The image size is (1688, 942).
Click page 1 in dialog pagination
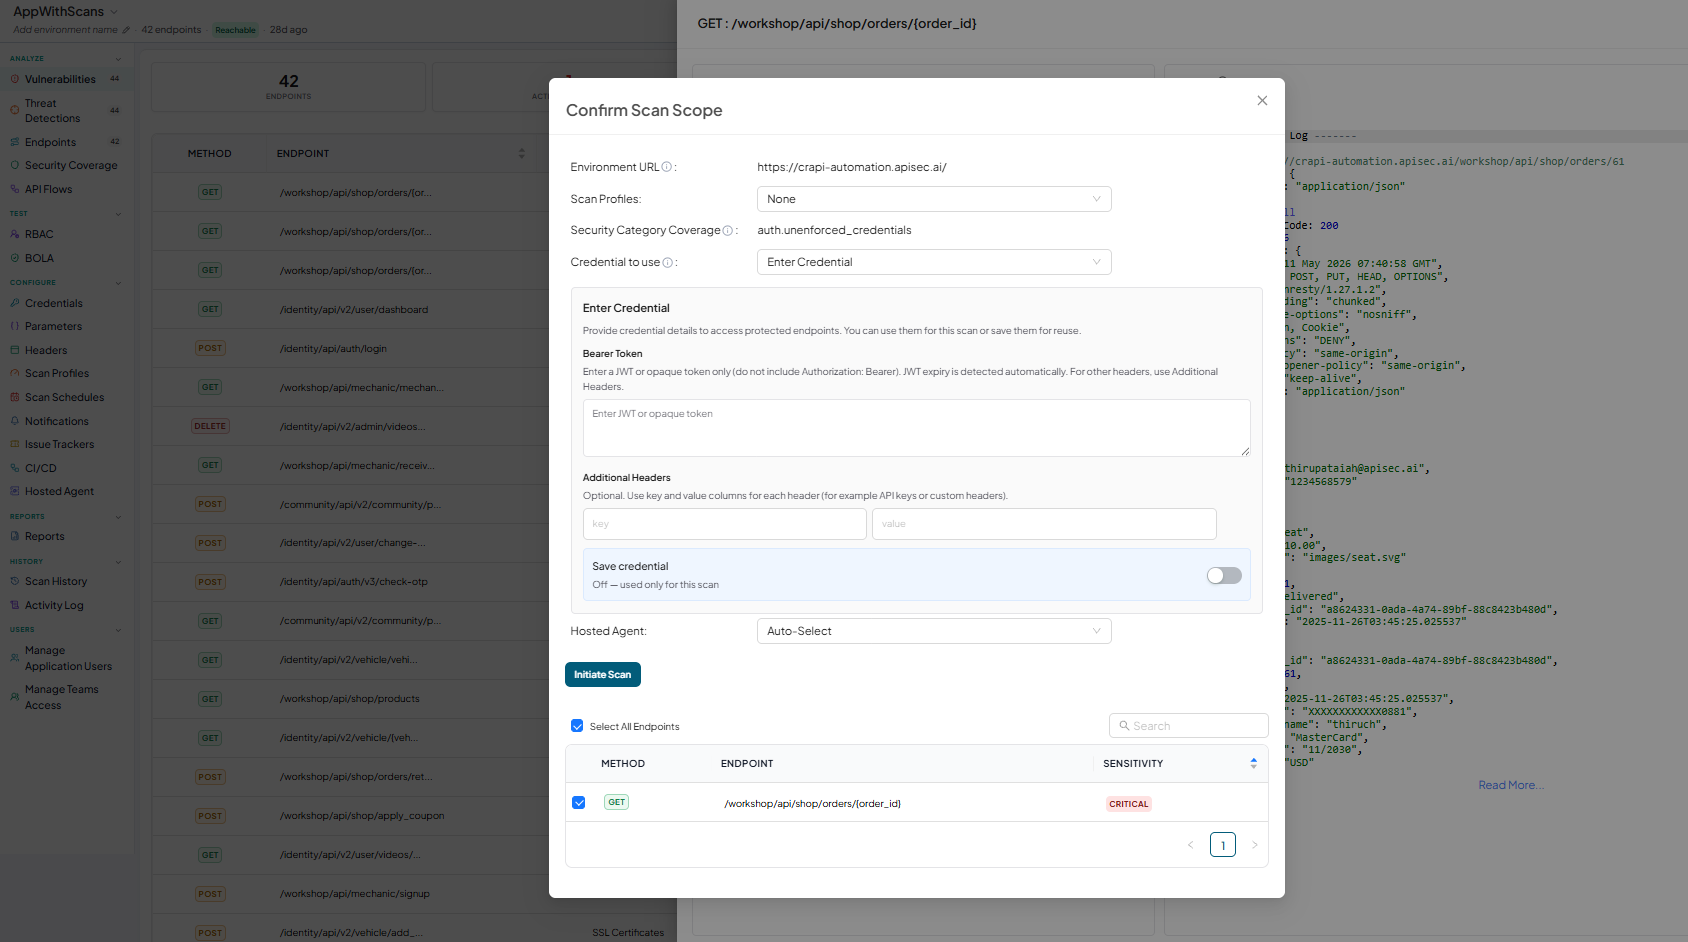click(1223, 845)
